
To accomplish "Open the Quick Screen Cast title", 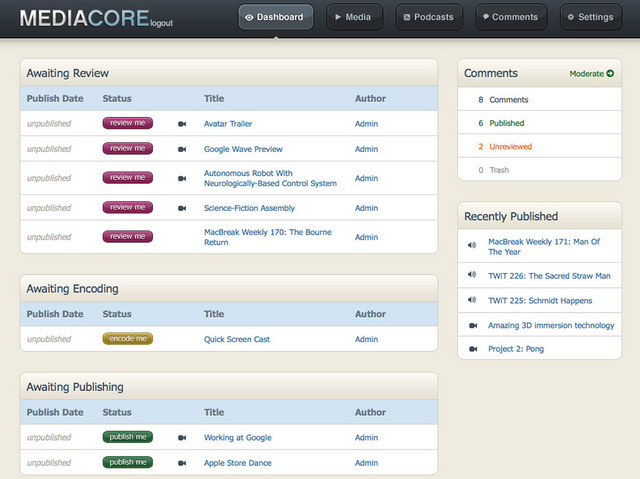I will 237,339.
